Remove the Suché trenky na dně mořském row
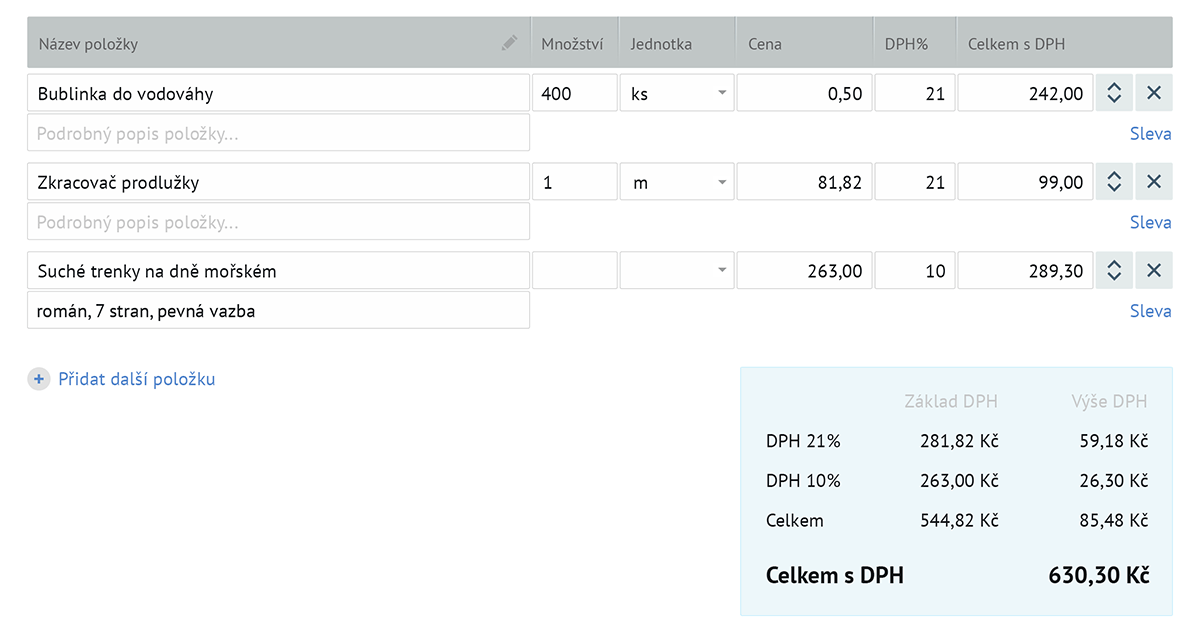 pos(1153,271)
